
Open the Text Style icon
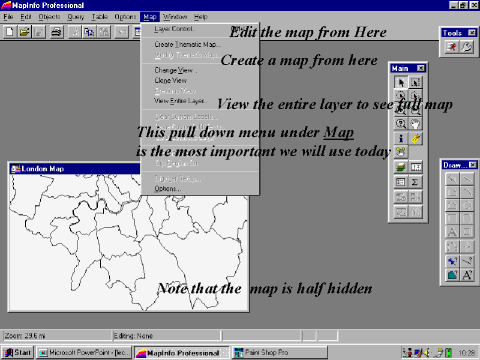(x=467, y=275)
